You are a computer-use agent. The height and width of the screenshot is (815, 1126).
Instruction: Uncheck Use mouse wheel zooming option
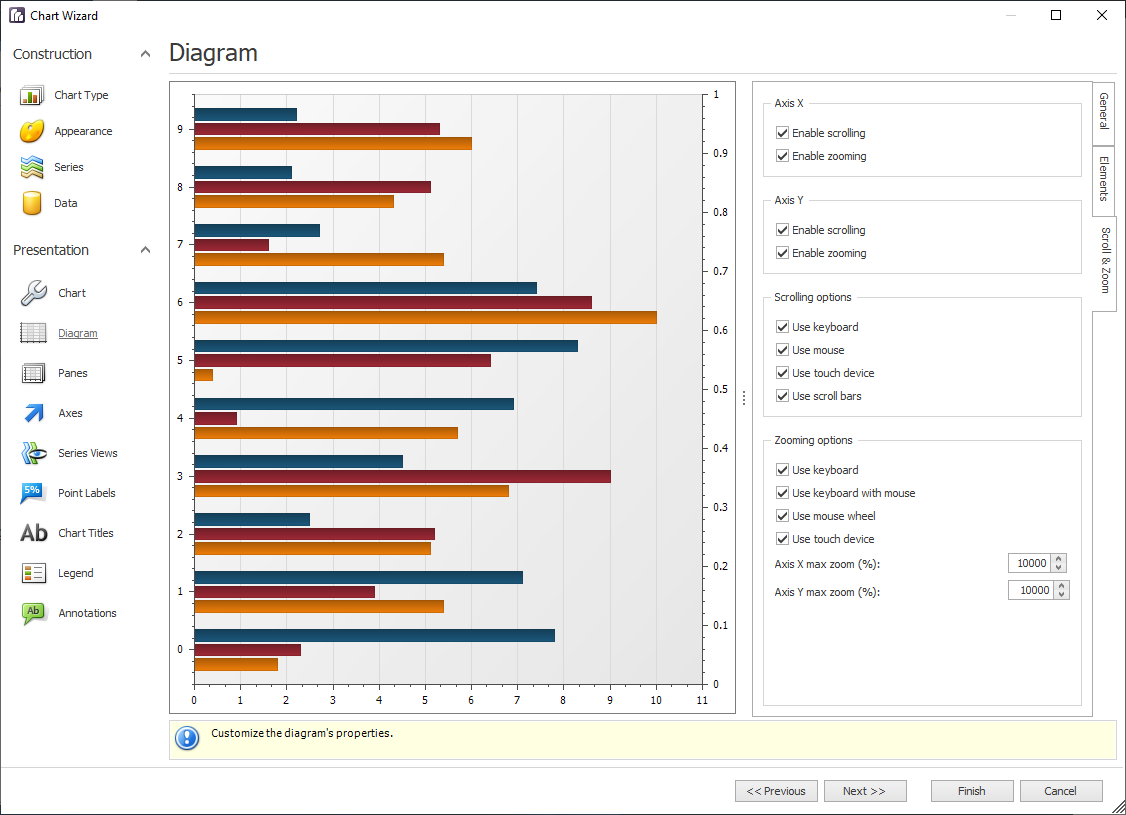click(x=782, y=515)
